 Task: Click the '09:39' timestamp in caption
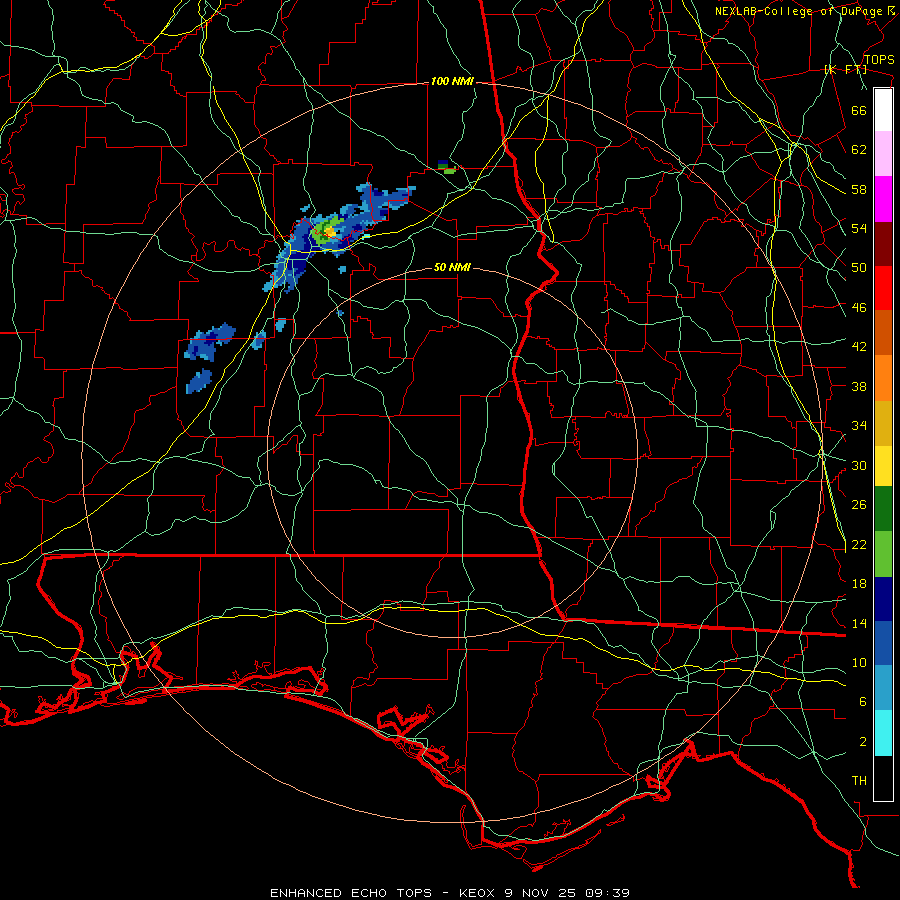pos(608,893)
